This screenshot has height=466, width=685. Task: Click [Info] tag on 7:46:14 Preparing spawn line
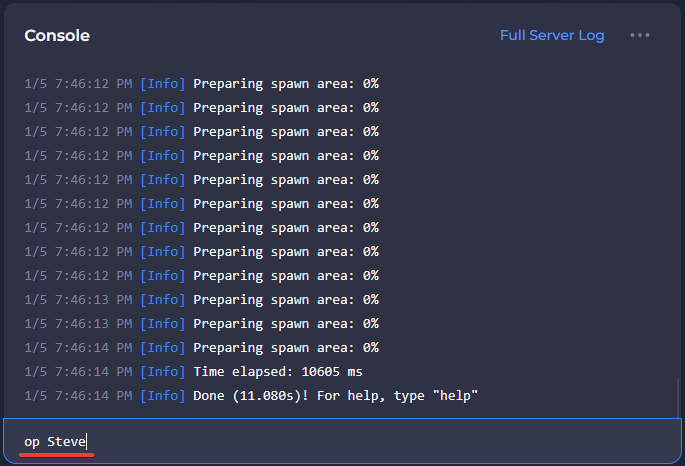coord(162,348)
